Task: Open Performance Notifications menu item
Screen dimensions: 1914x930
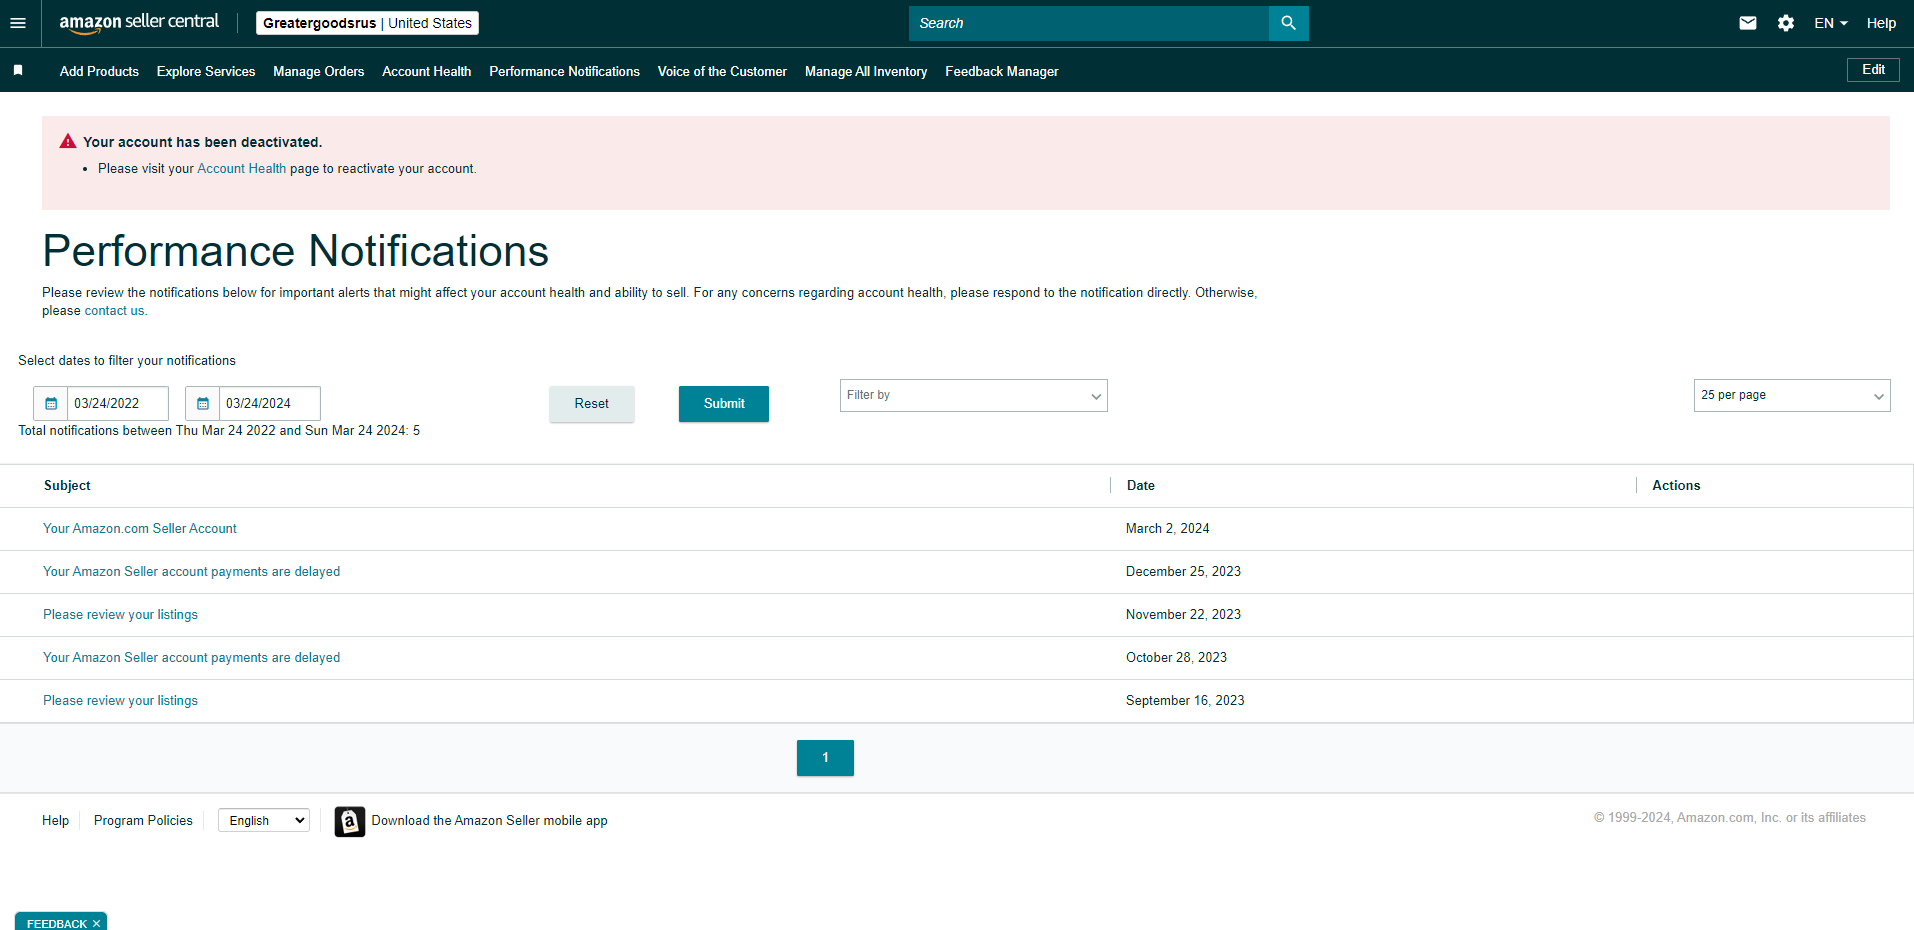Action: click(x=564, y=71)
